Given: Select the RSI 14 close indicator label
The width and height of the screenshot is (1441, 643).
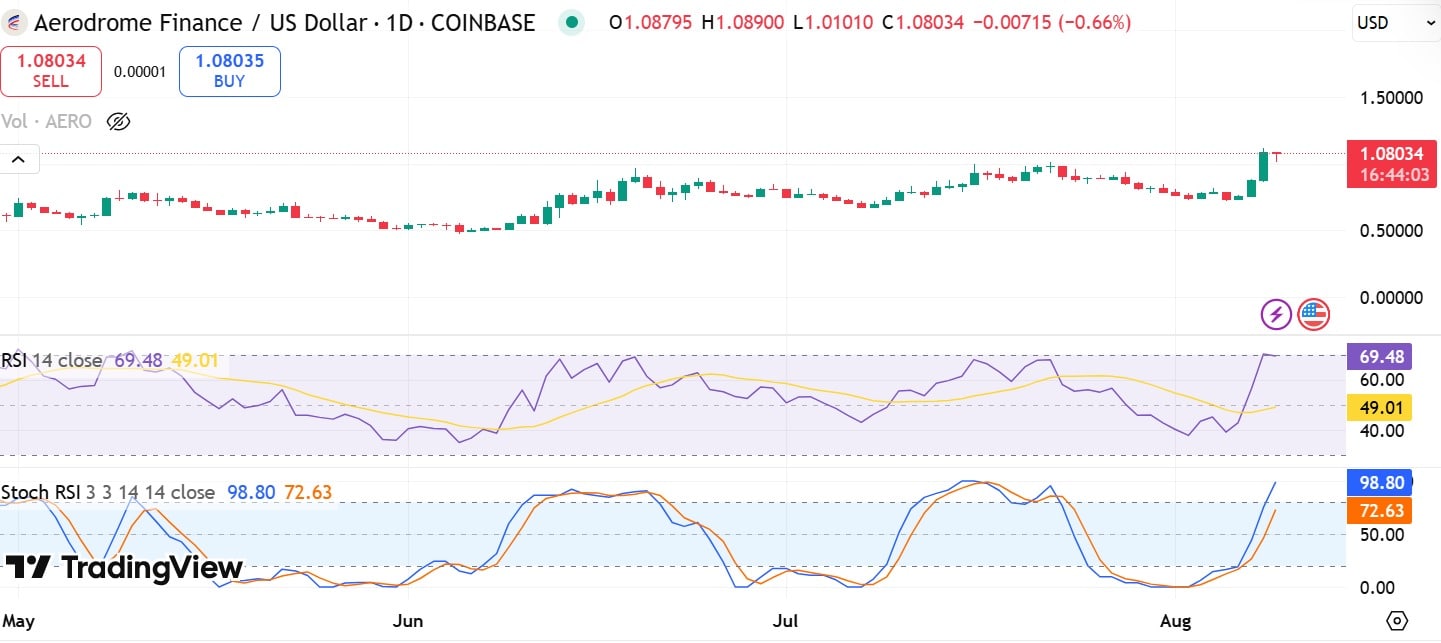Looking at the screenshot, I should tap(53, 360).
